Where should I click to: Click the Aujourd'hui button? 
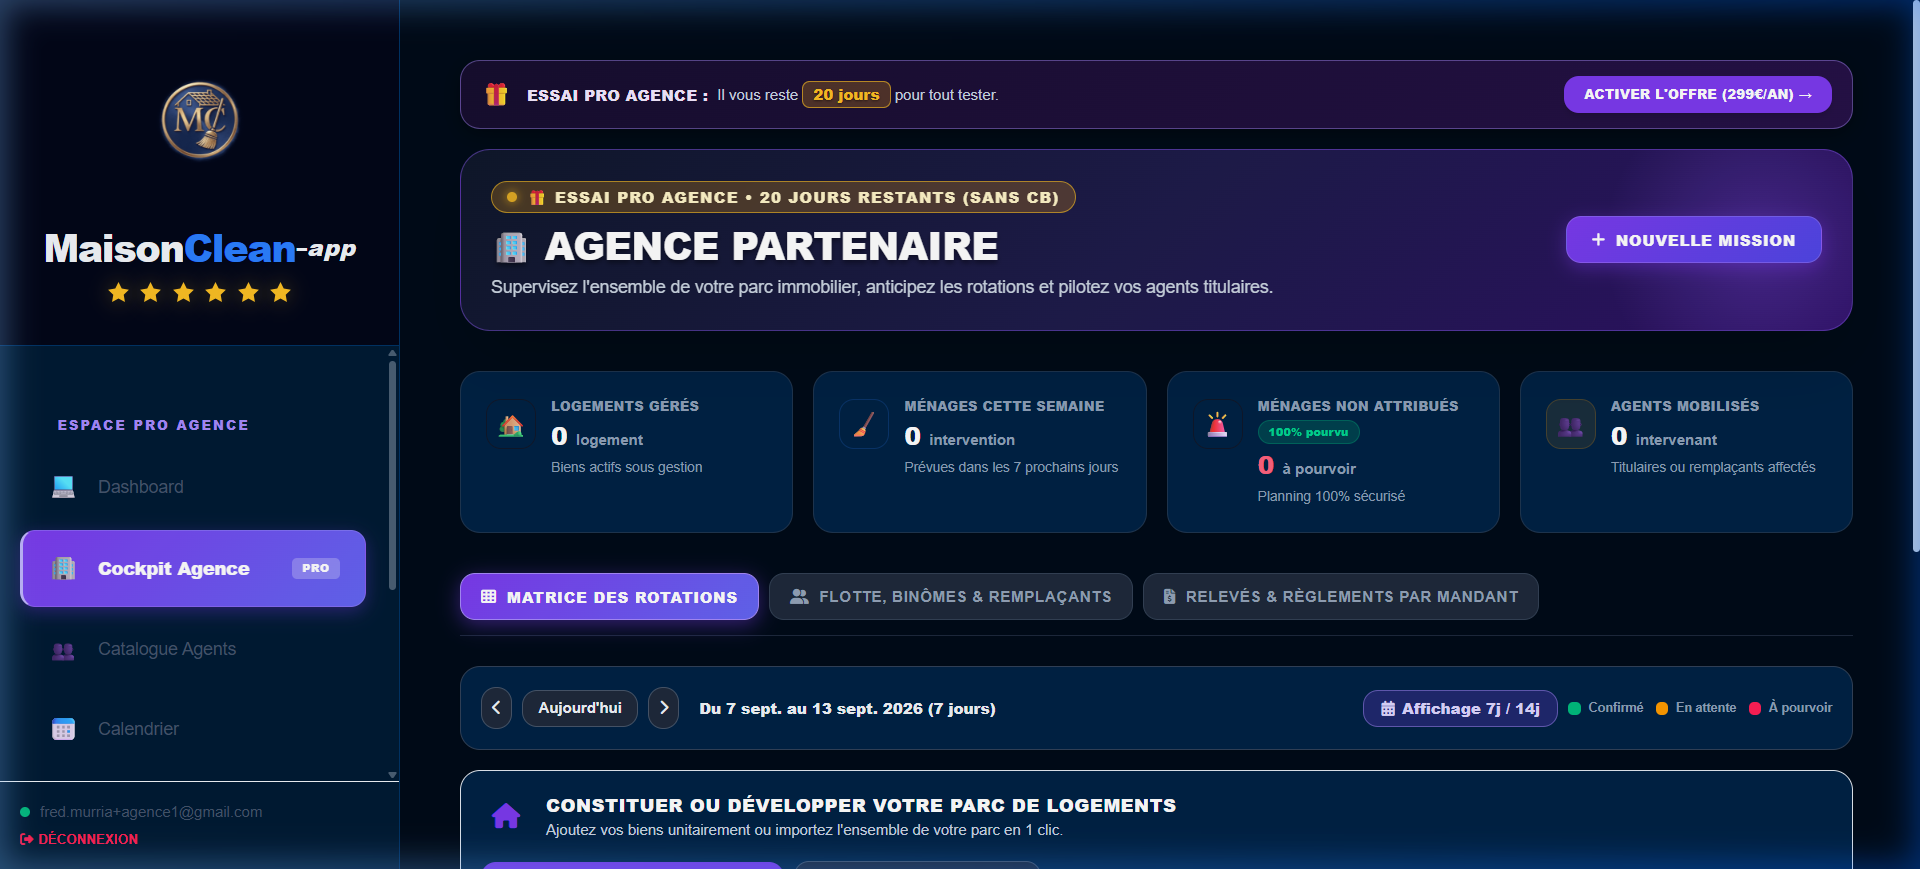pyautogui.click(x=580, y=708)
